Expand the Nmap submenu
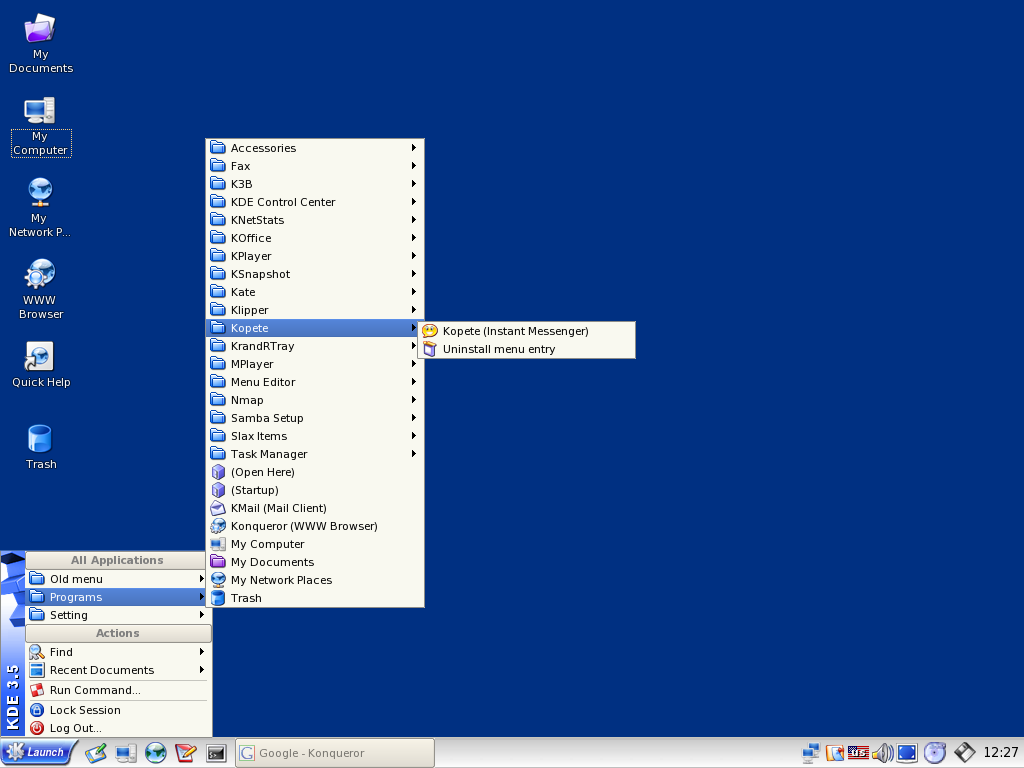 pyautogui.click(x=315, y=400)
